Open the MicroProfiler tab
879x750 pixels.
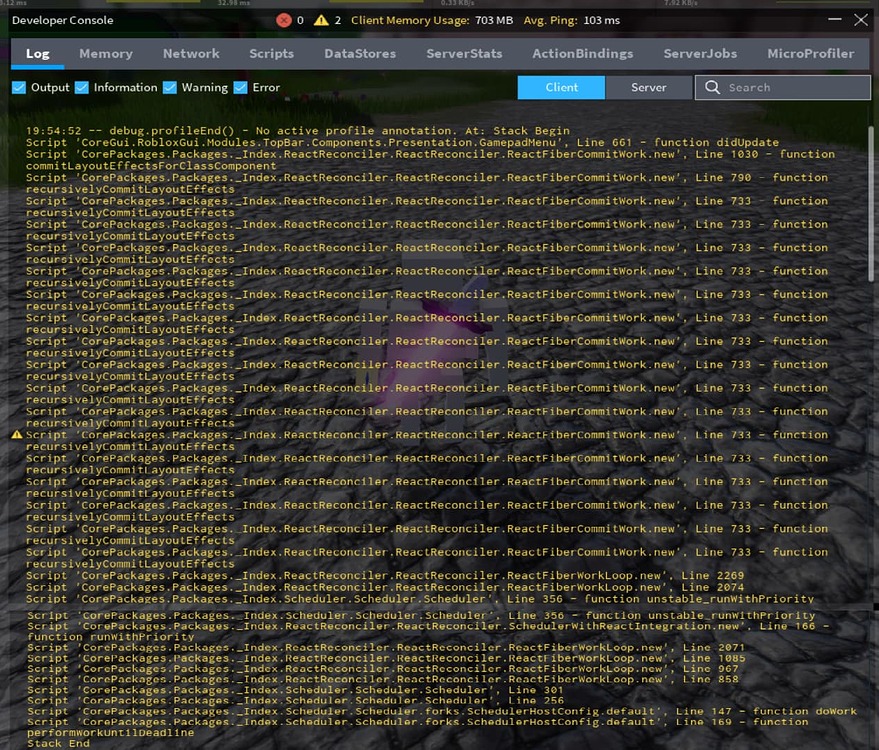[811, 53]
